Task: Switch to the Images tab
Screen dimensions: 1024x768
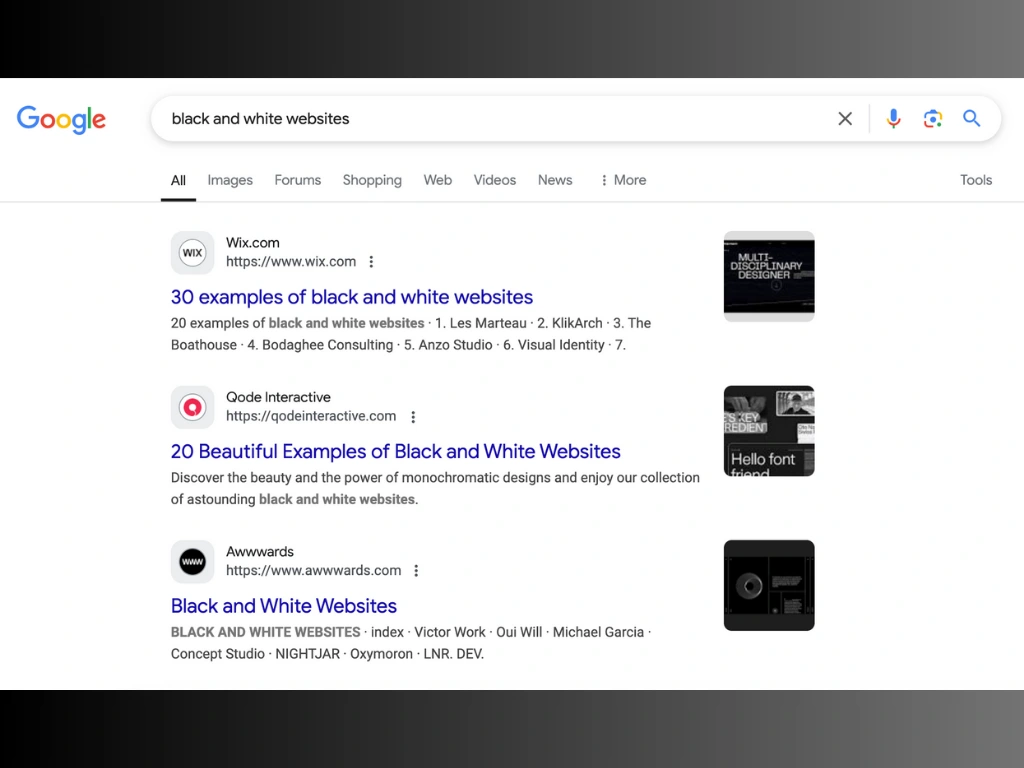Action: click(x=230, y=180)
